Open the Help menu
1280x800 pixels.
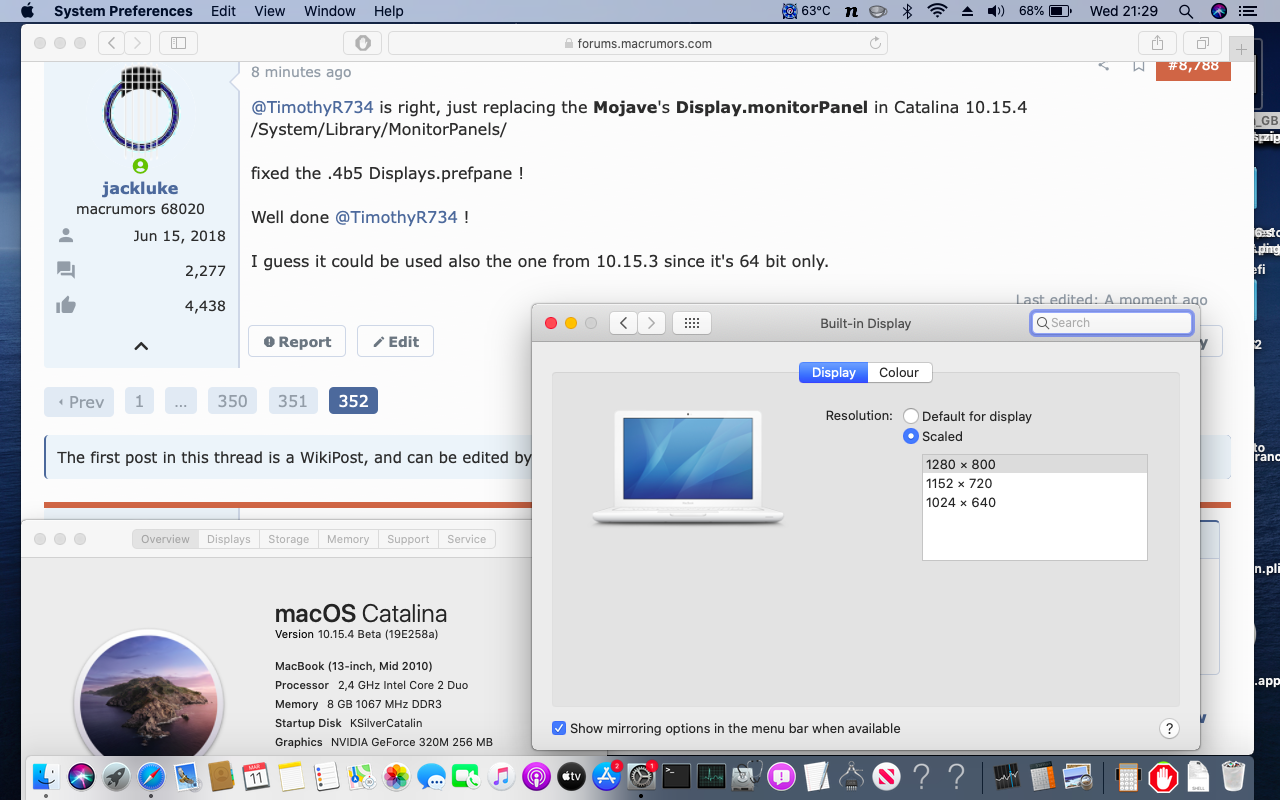[x=389, y=11]
